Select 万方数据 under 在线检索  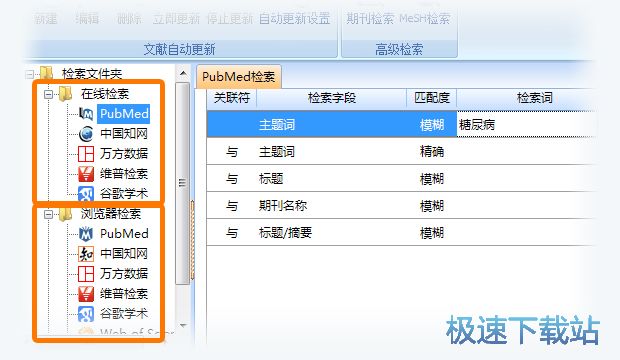tap(124, 154)
